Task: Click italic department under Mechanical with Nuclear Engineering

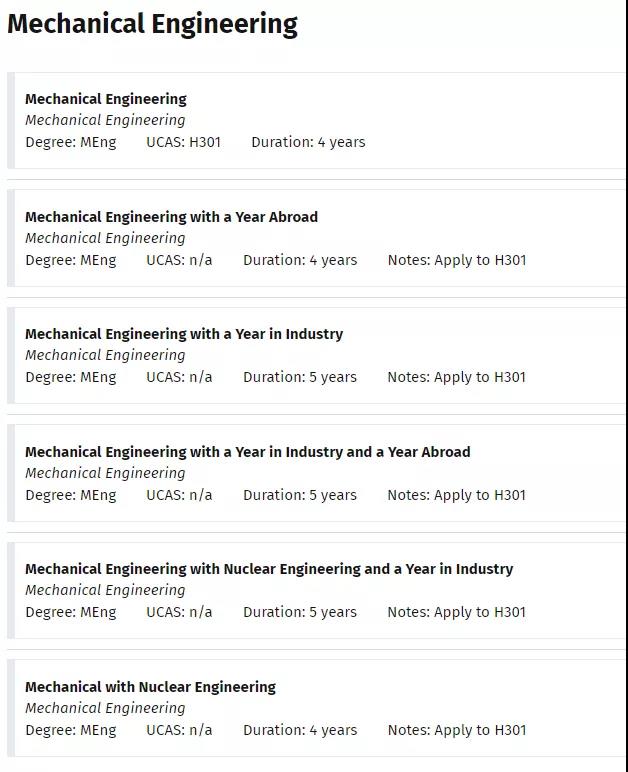Action: tap(105, 708)
